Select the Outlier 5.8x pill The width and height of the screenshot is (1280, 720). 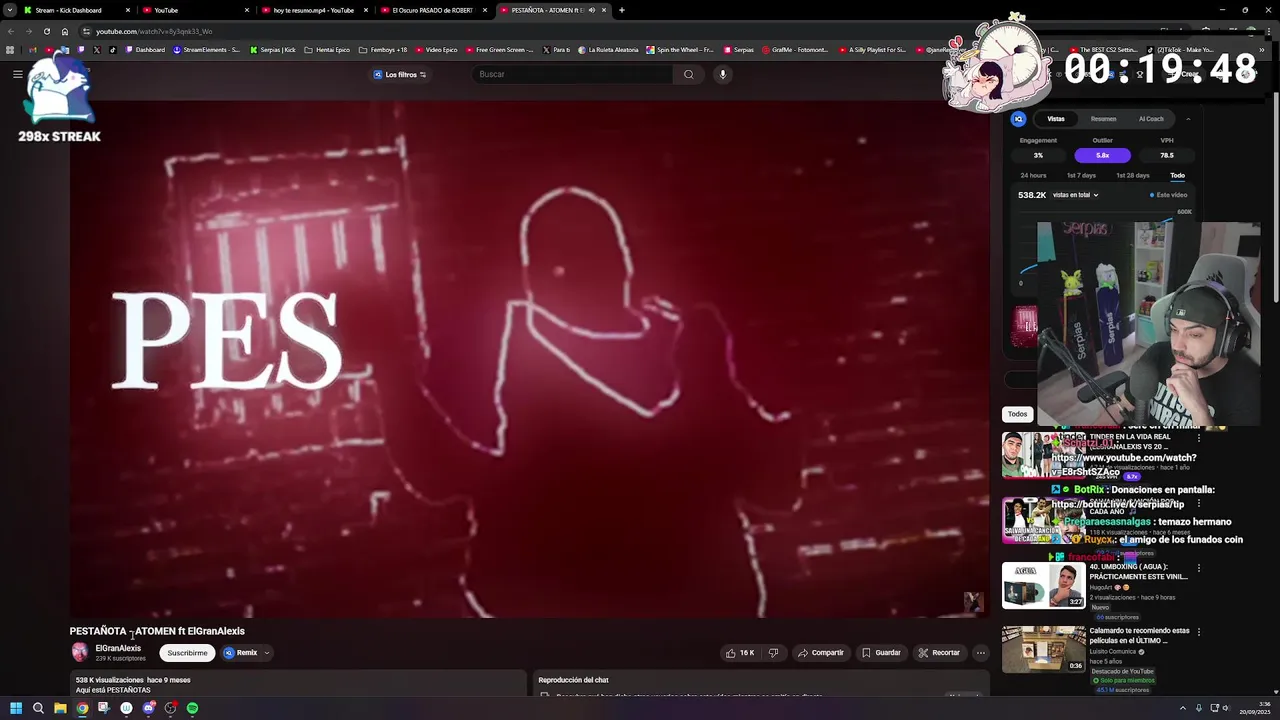click(1102, 155)
